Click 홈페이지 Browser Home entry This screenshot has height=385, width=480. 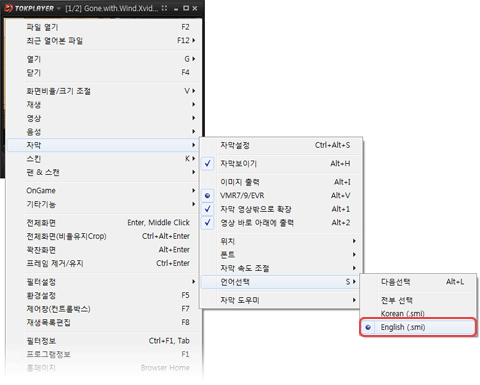pyautogui.click(x=104, y=368)
